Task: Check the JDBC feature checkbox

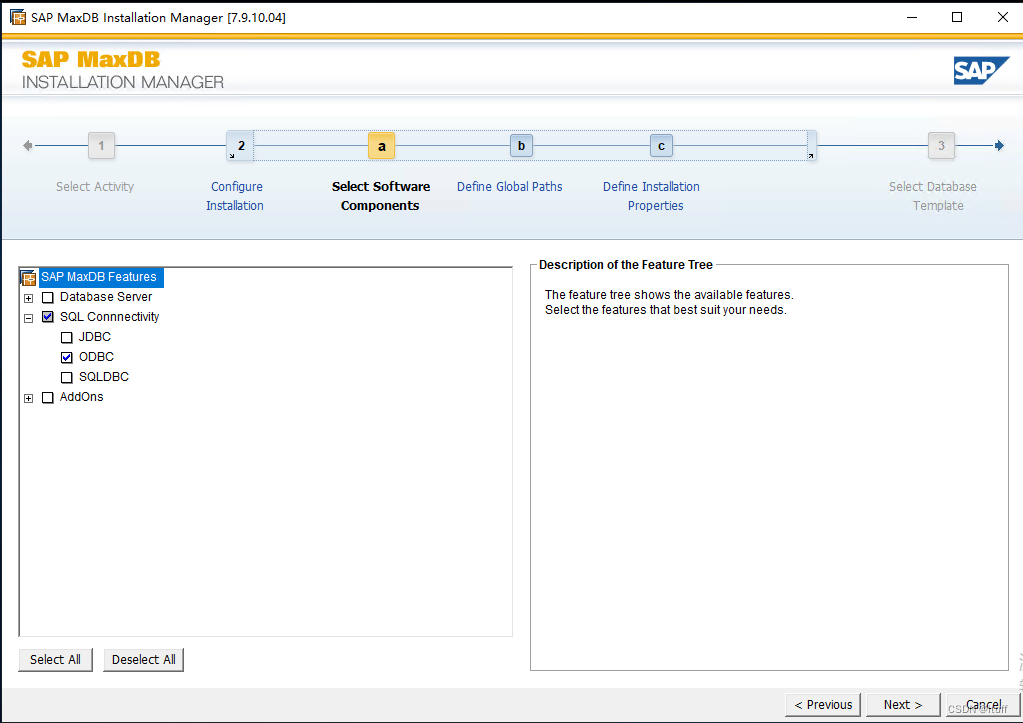Action: (65, 337)
